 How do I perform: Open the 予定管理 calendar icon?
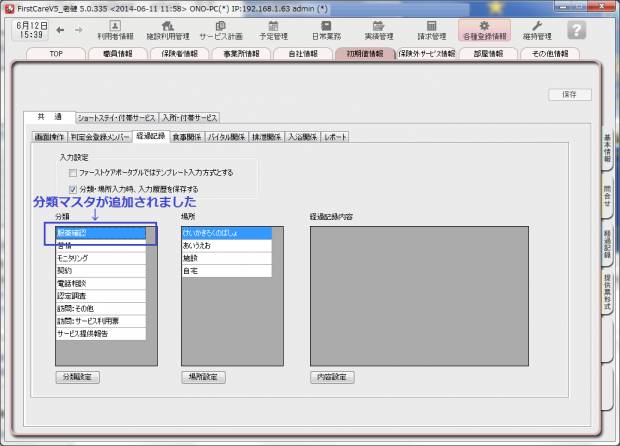click(x=273, y=29)
